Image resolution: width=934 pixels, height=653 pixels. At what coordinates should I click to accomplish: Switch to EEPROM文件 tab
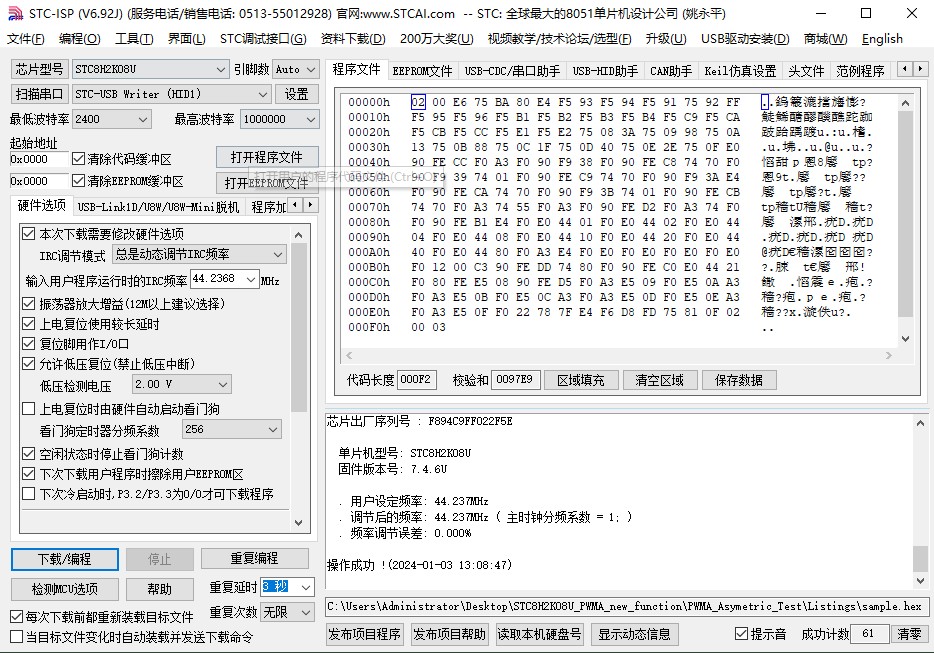click(x=422, y=71)
